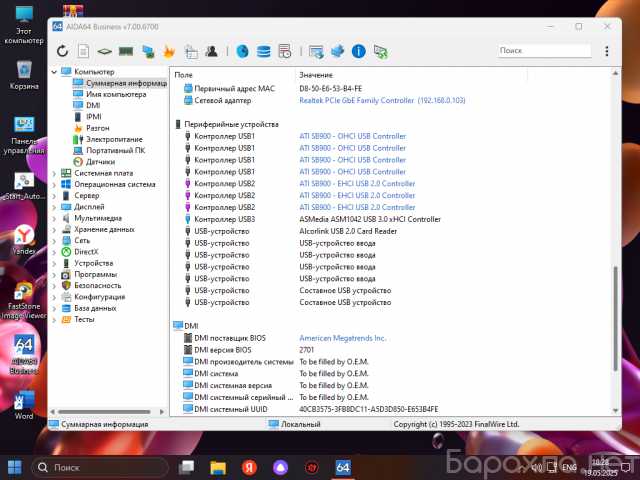
Task: Click the tree panel horizontal scrollbar
Action: pos(104,411)
